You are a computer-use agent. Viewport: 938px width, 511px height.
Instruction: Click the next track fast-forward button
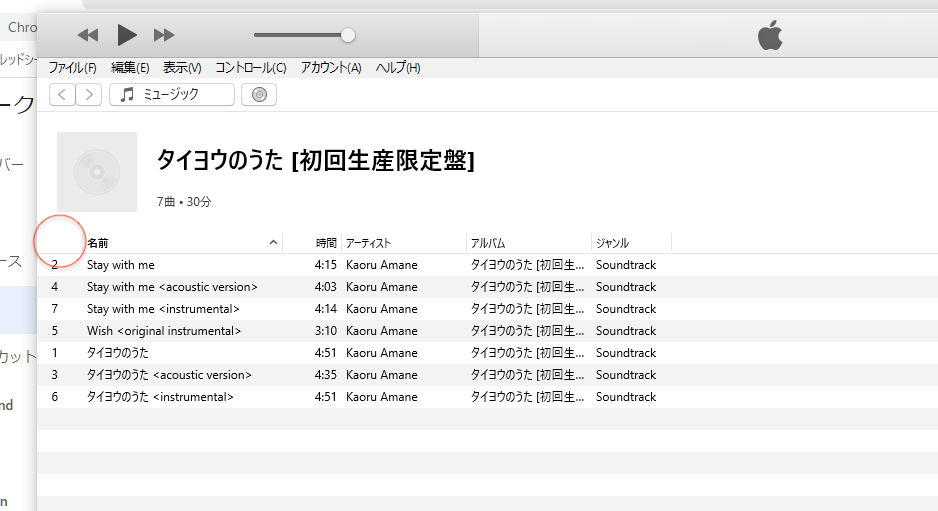click(x=164, y=35)
